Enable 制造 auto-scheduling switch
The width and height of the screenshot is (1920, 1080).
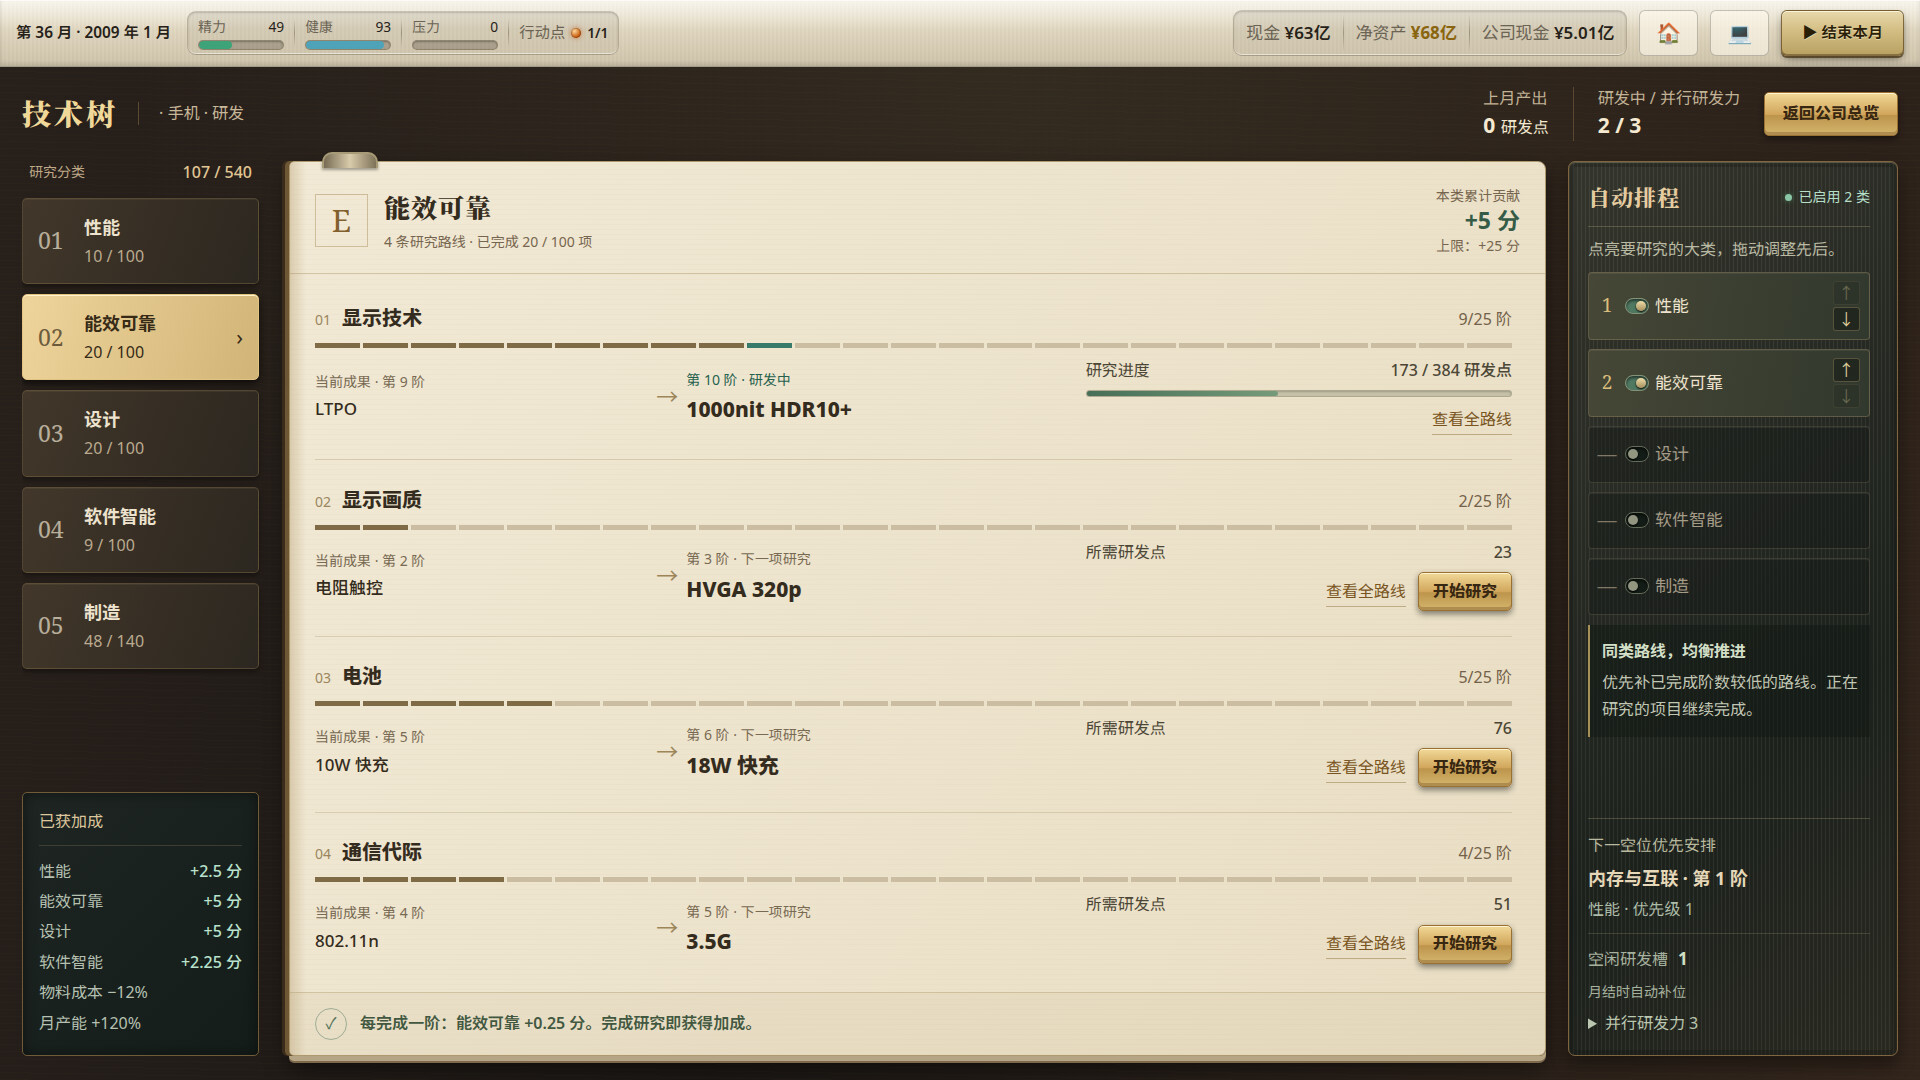click(1637, 586)
